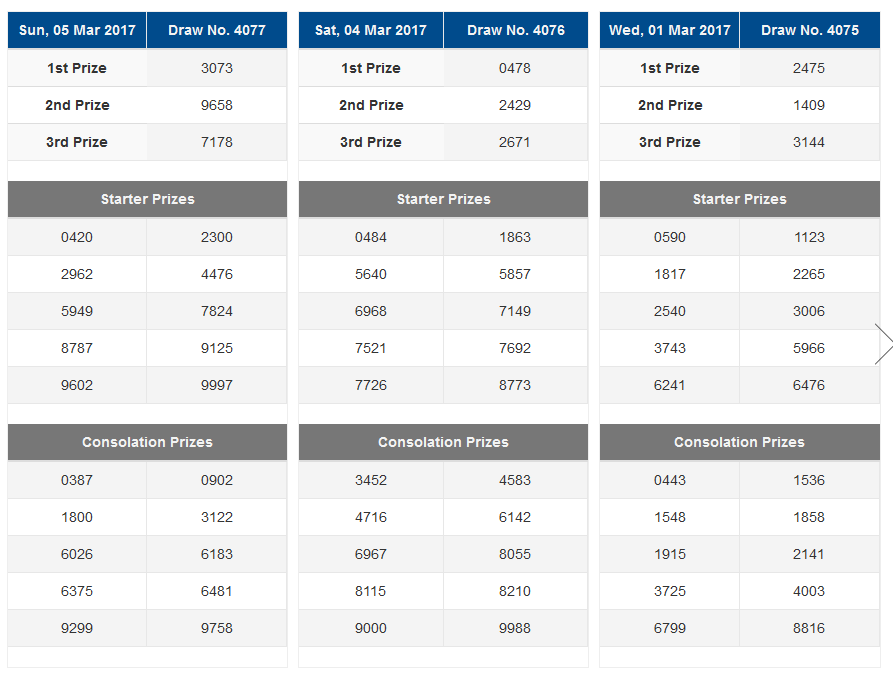Select the Sat, 04 Mar 2017 date header
Image resolution: width=893 pixels, height=678 pixels.
(x=371, y=30)
